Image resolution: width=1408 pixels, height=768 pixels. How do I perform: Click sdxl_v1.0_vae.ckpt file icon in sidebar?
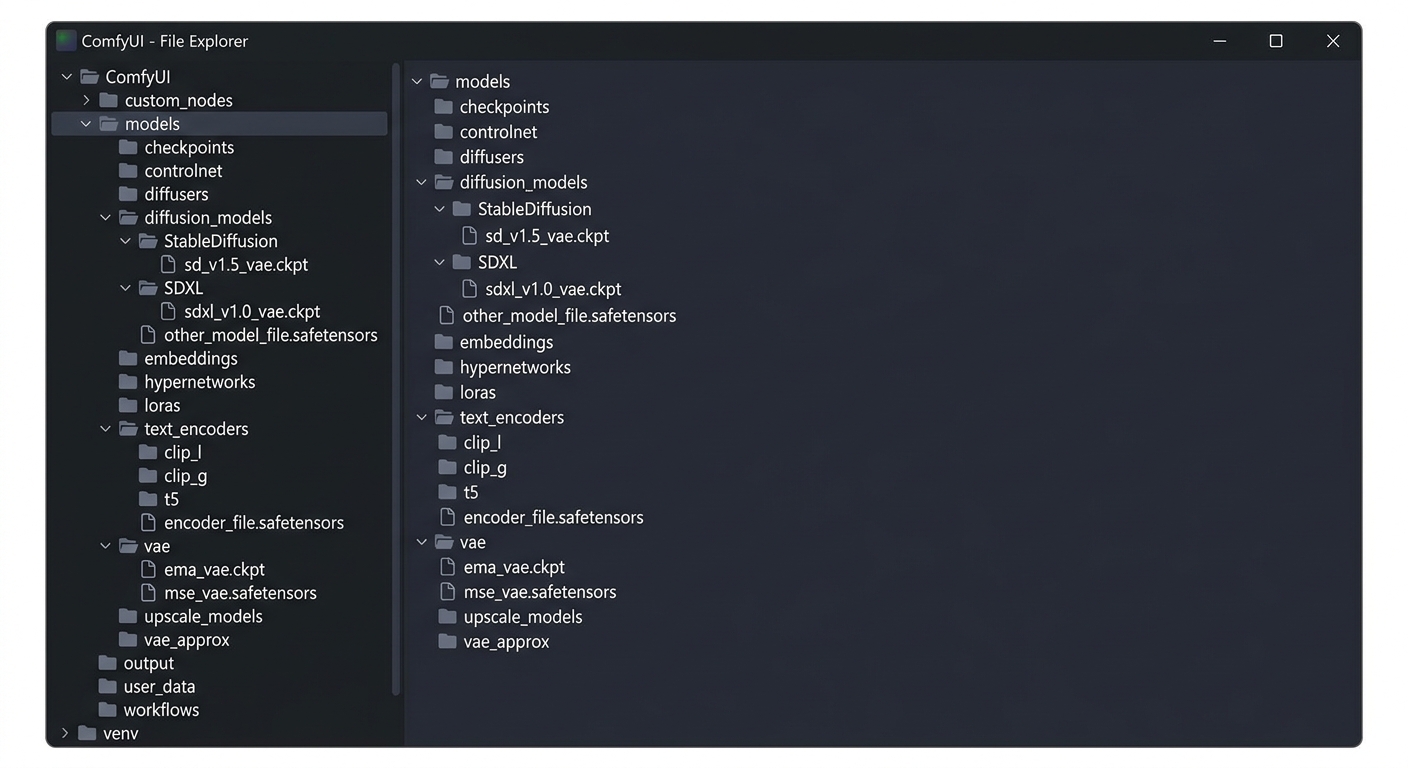coord(168,311)
